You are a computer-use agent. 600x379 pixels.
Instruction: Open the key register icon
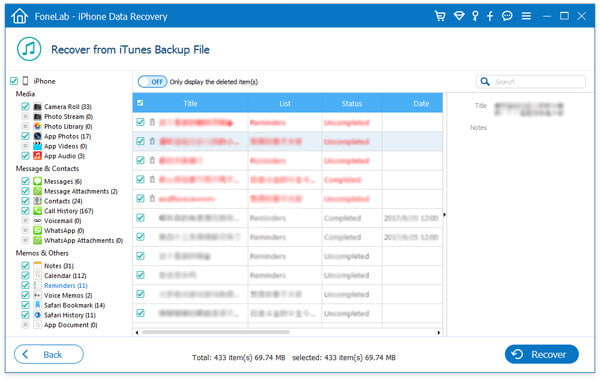(x=475, y=16)
